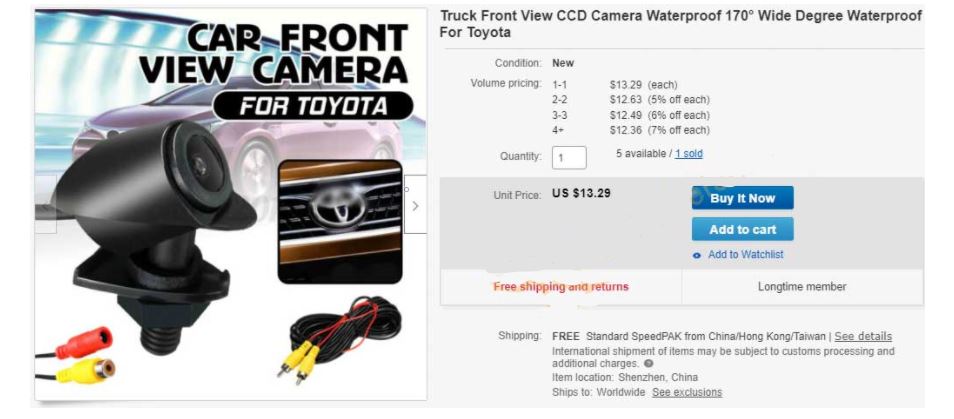Click the Truck Front View CCD Camera title
Image resolution: width=954 pixels, height=419 pixels.
click(681, 24)
